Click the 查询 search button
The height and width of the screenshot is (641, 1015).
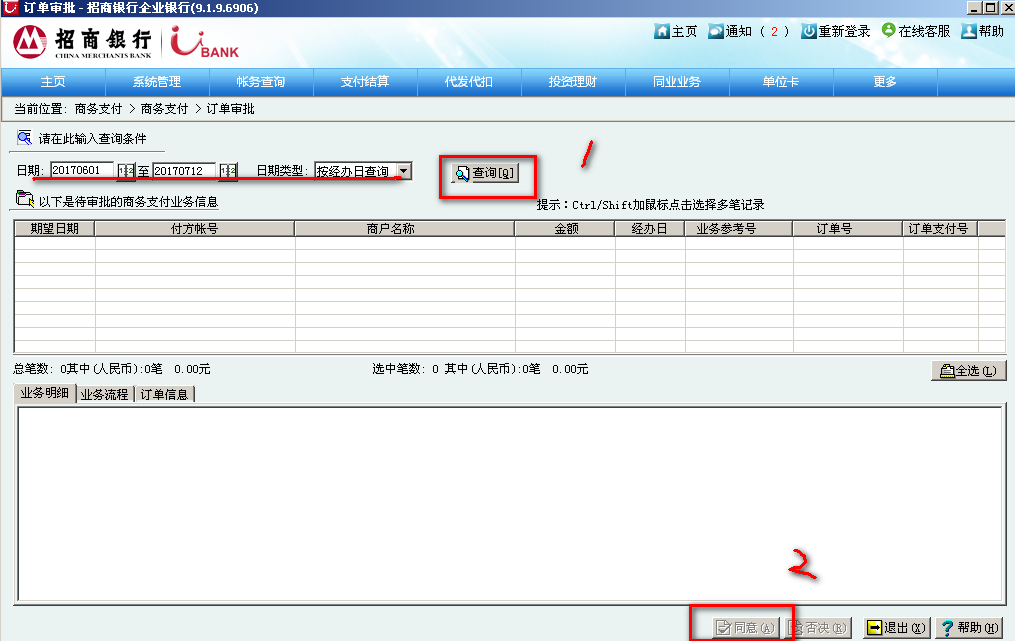click(x=486, y=173)
